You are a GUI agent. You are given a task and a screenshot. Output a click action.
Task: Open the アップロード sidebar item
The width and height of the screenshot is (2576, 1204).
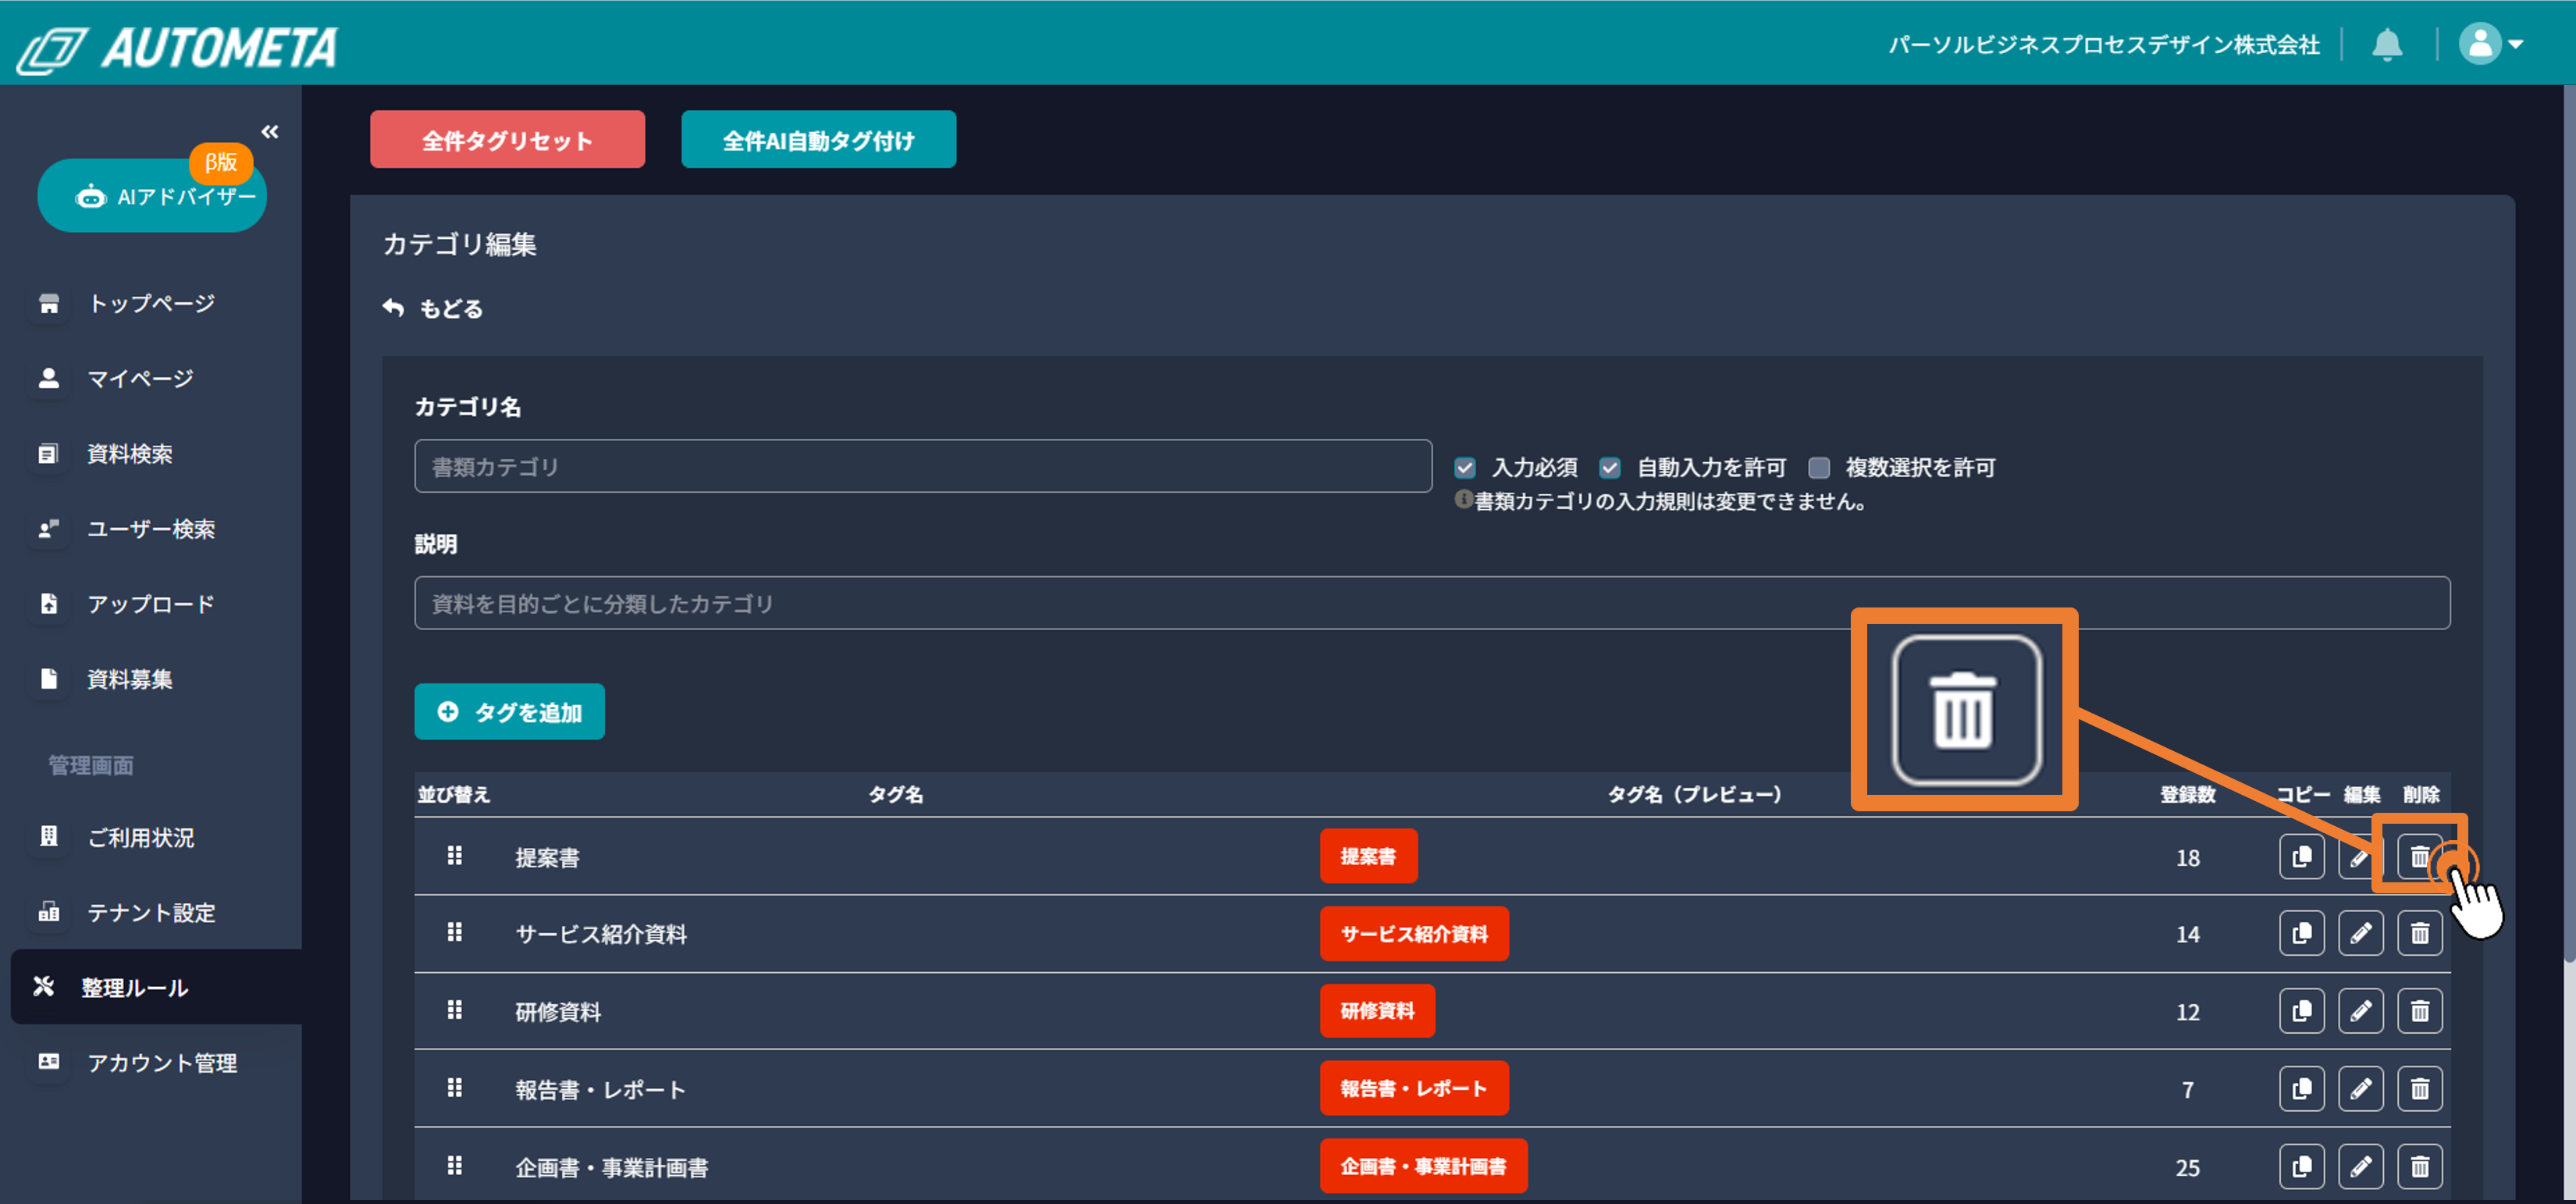pos(150,604)
